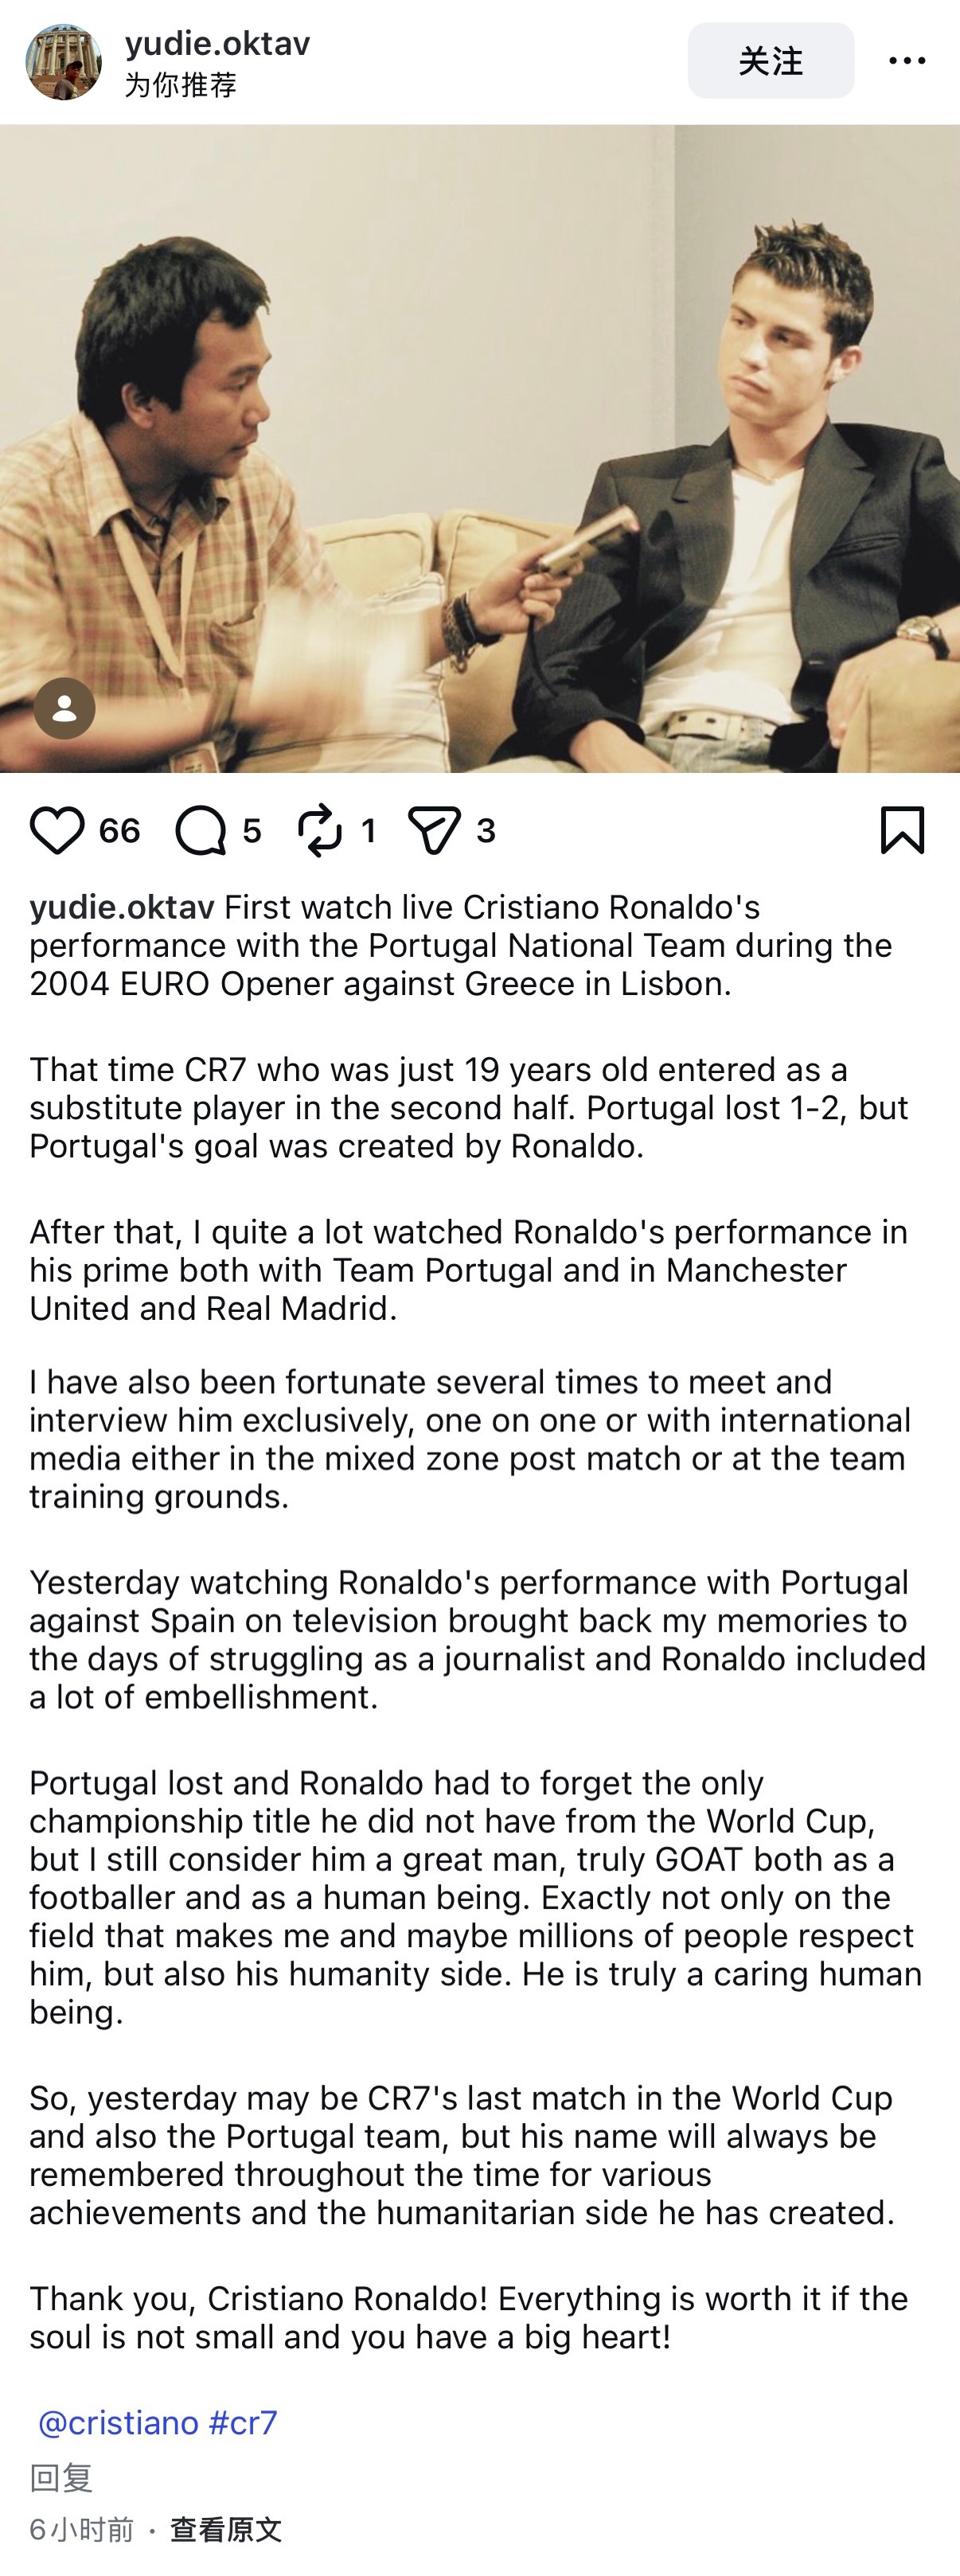This screenshot has width=960, height=2576.
Task: Repost using the circular arrows icon
Action: click(x=320, y=830)
